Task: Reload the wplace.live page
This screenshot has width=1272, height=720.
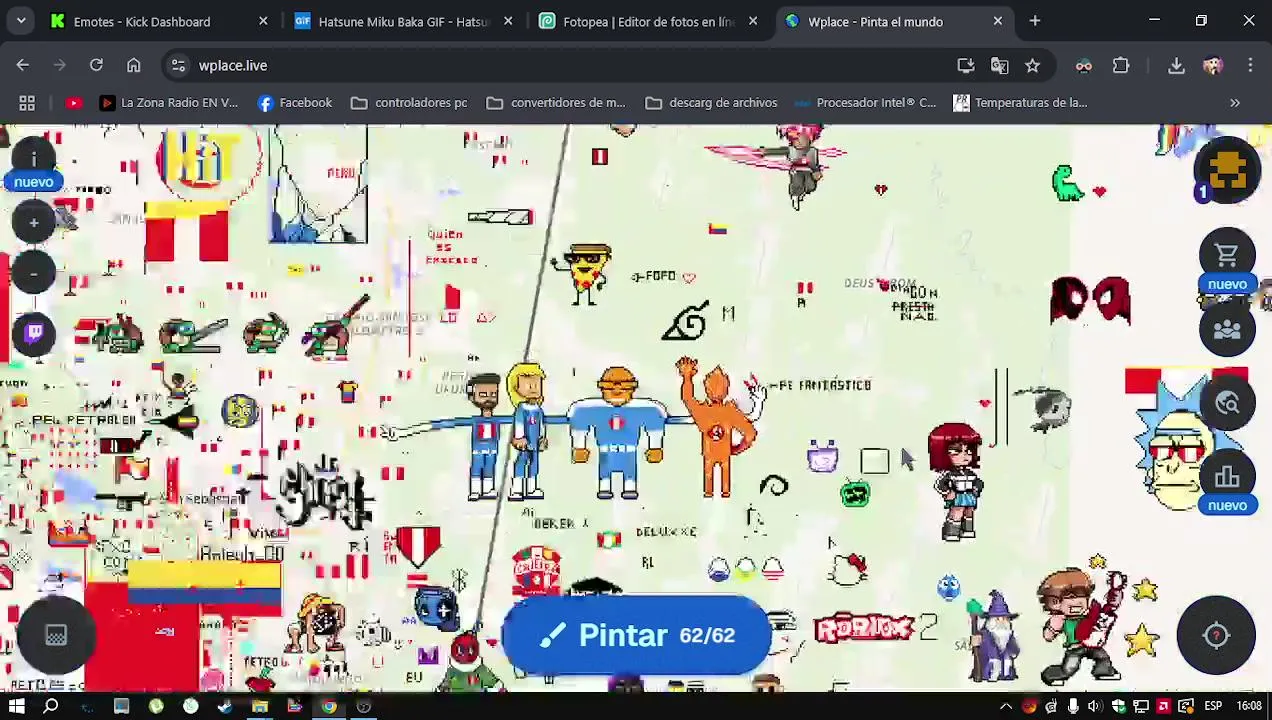Action: tap(96, 65)
